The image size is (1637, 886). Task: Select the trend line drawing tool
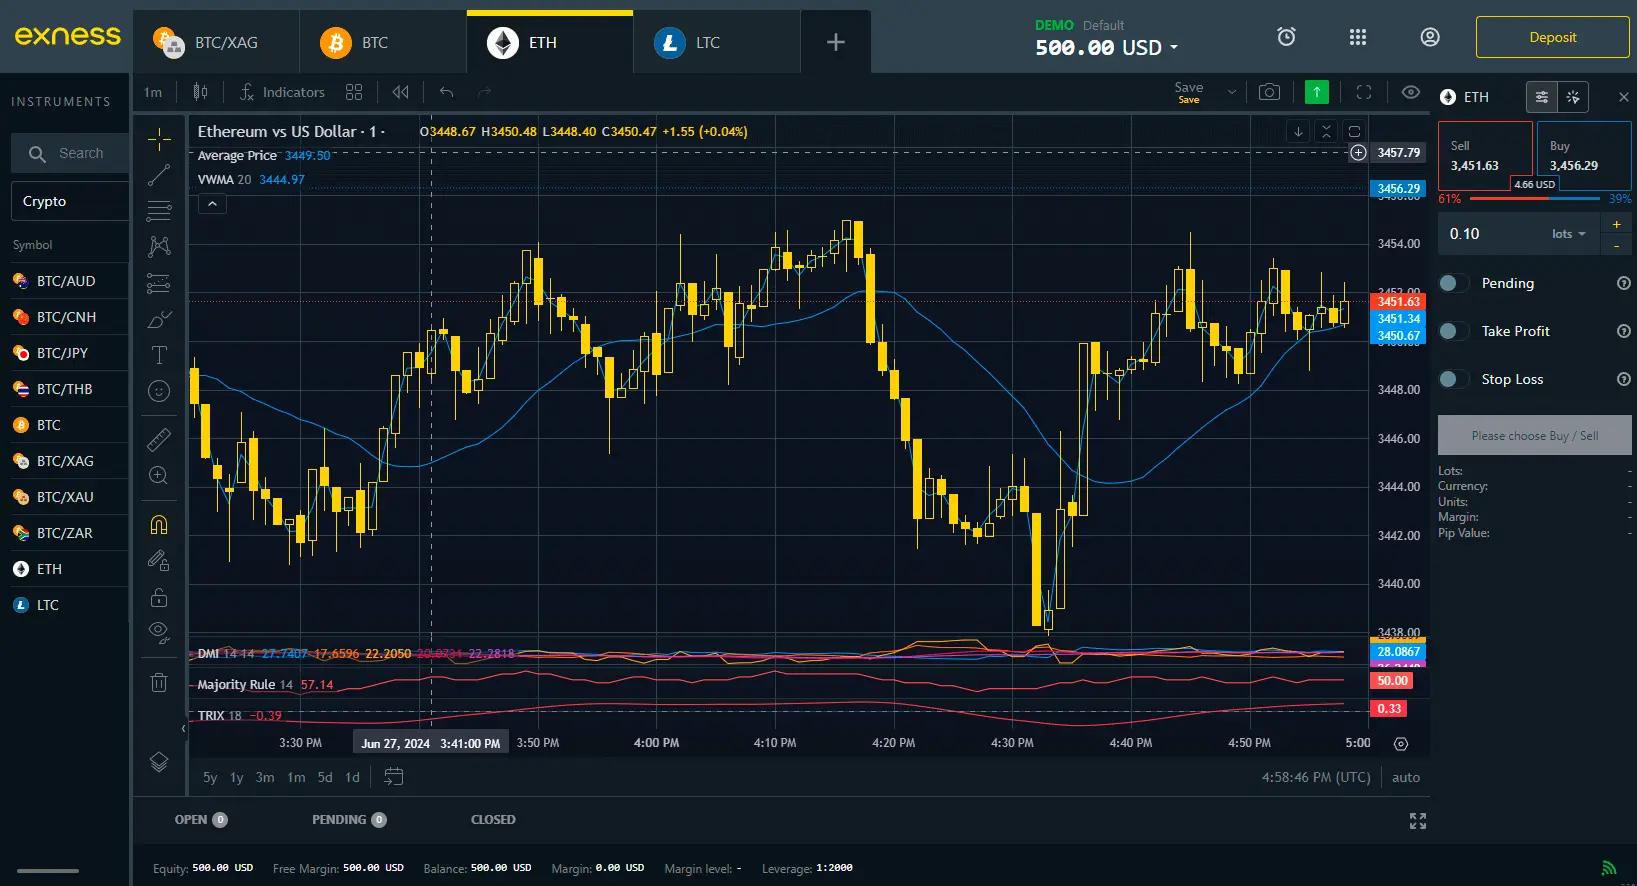pos(159,175)
